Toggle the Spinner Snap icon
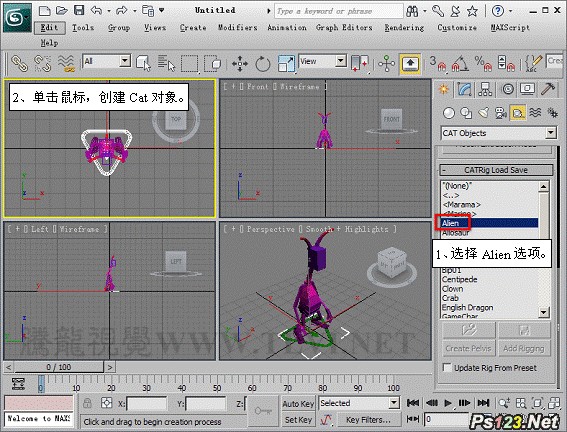This screenshot has height=432, width=567. [x=506, y=63]
